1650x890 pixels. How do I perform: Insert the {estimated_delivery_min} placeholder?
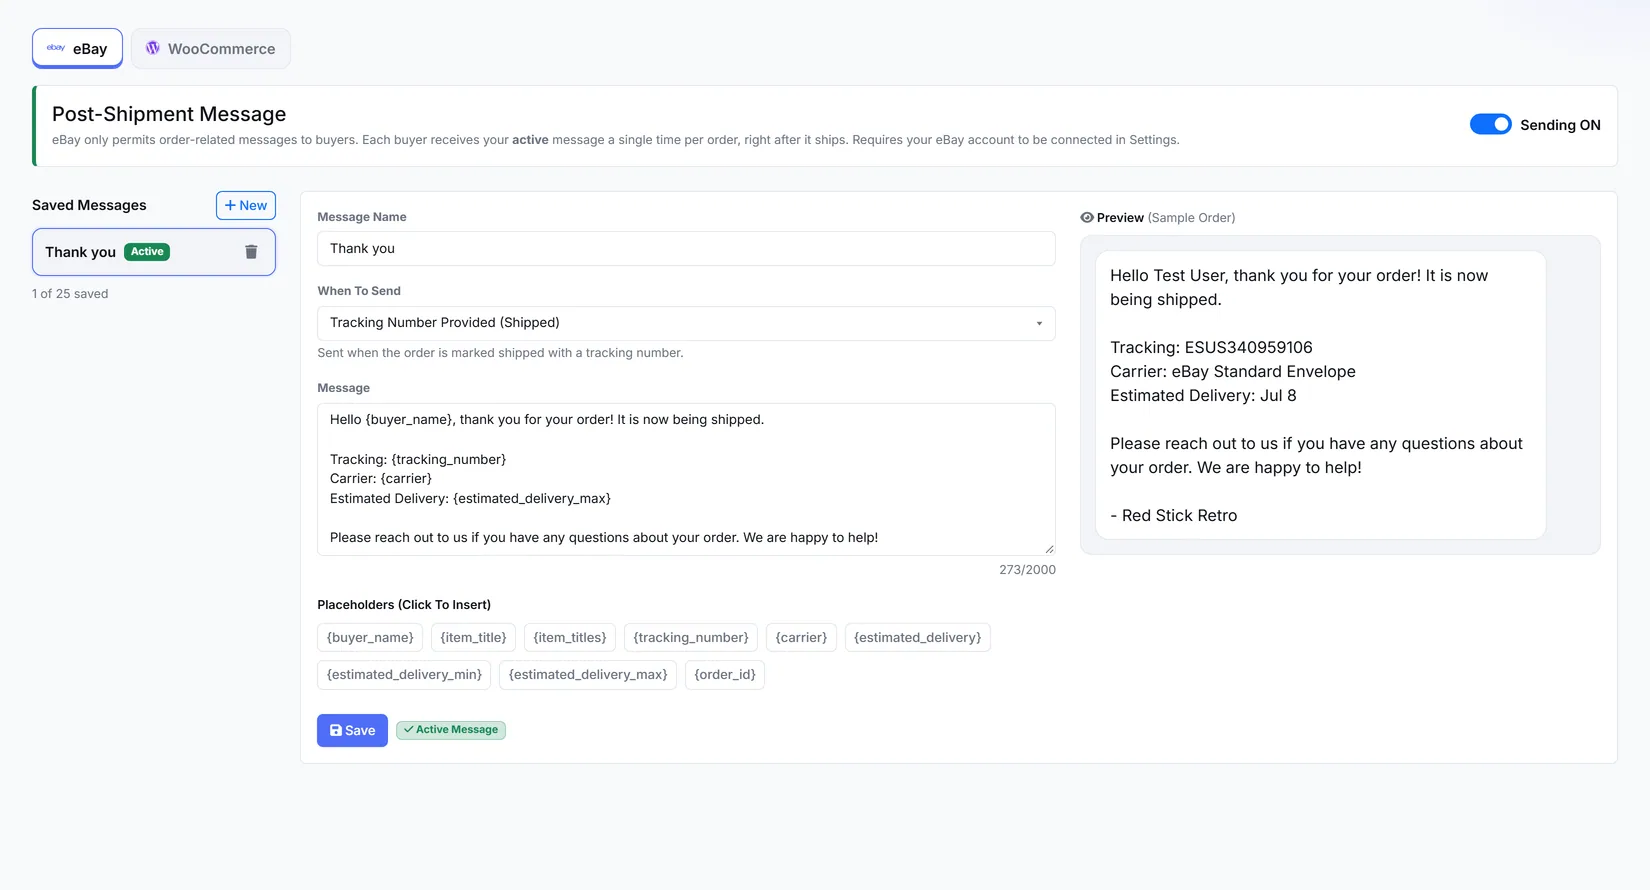point(404,675)
